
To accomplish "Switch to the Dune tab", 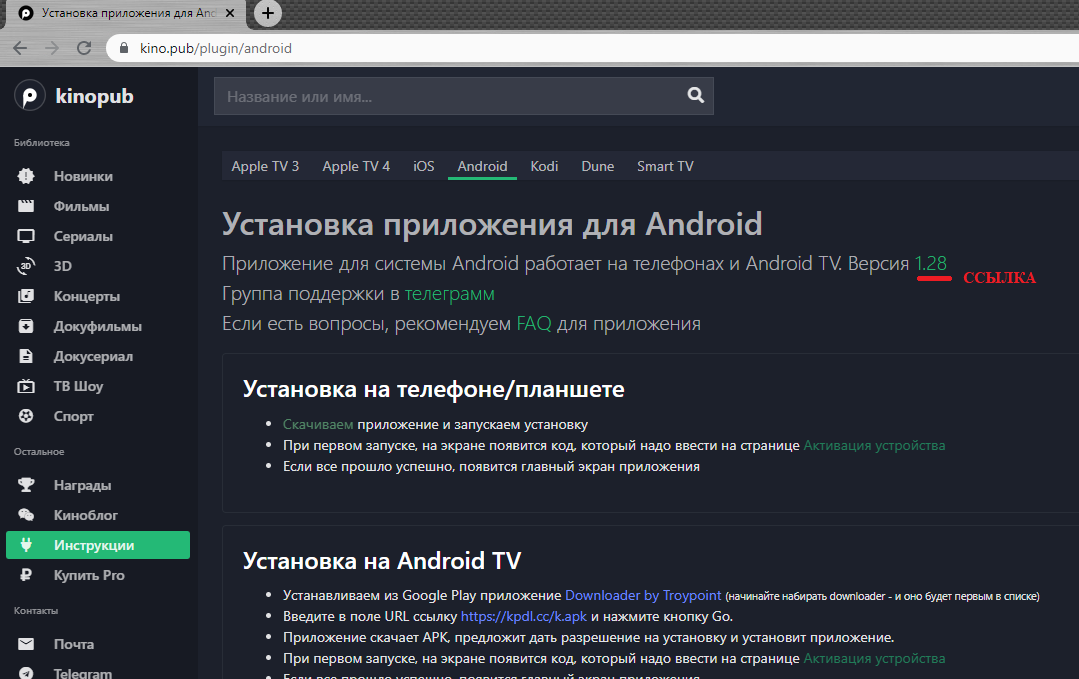I will [597, 166].
